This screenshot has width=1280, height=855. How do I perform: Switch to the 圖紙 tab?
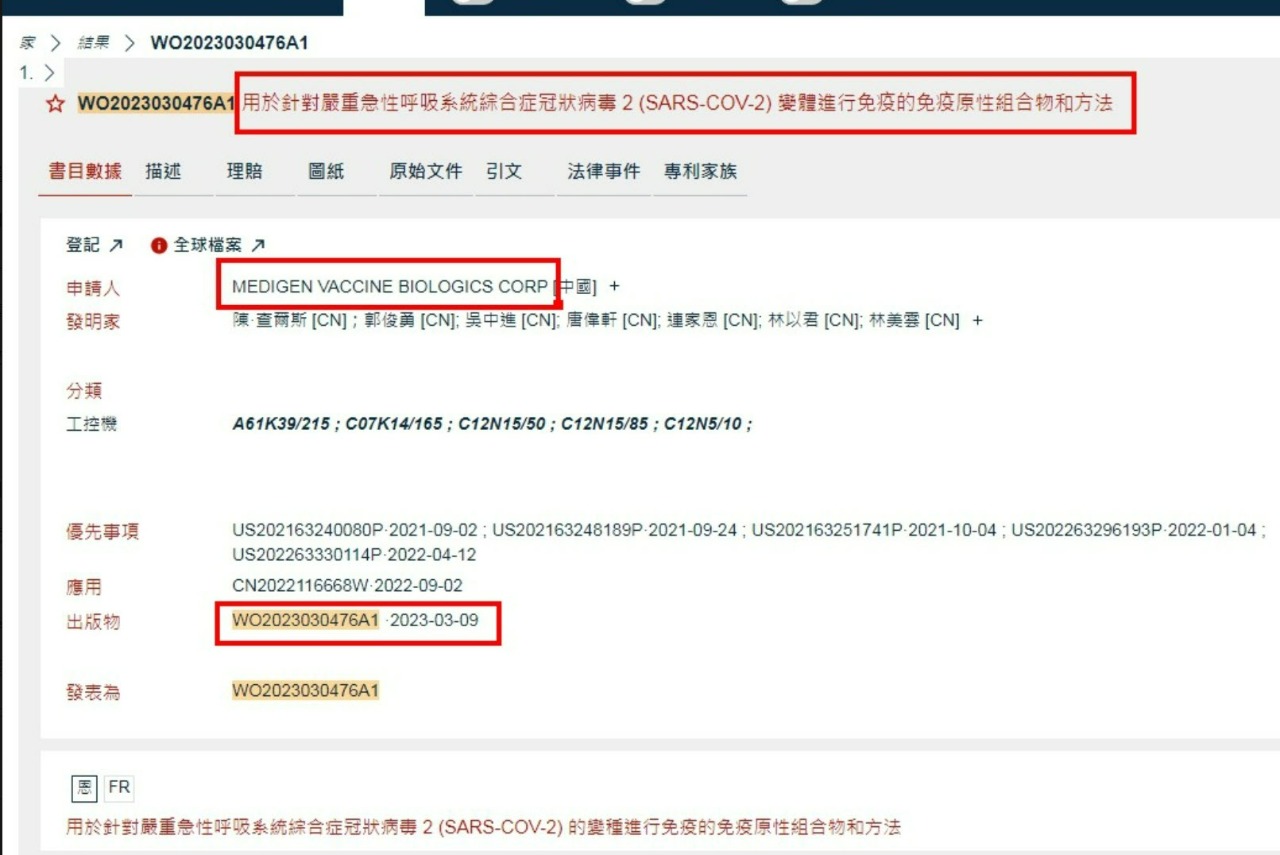(326, 172)
